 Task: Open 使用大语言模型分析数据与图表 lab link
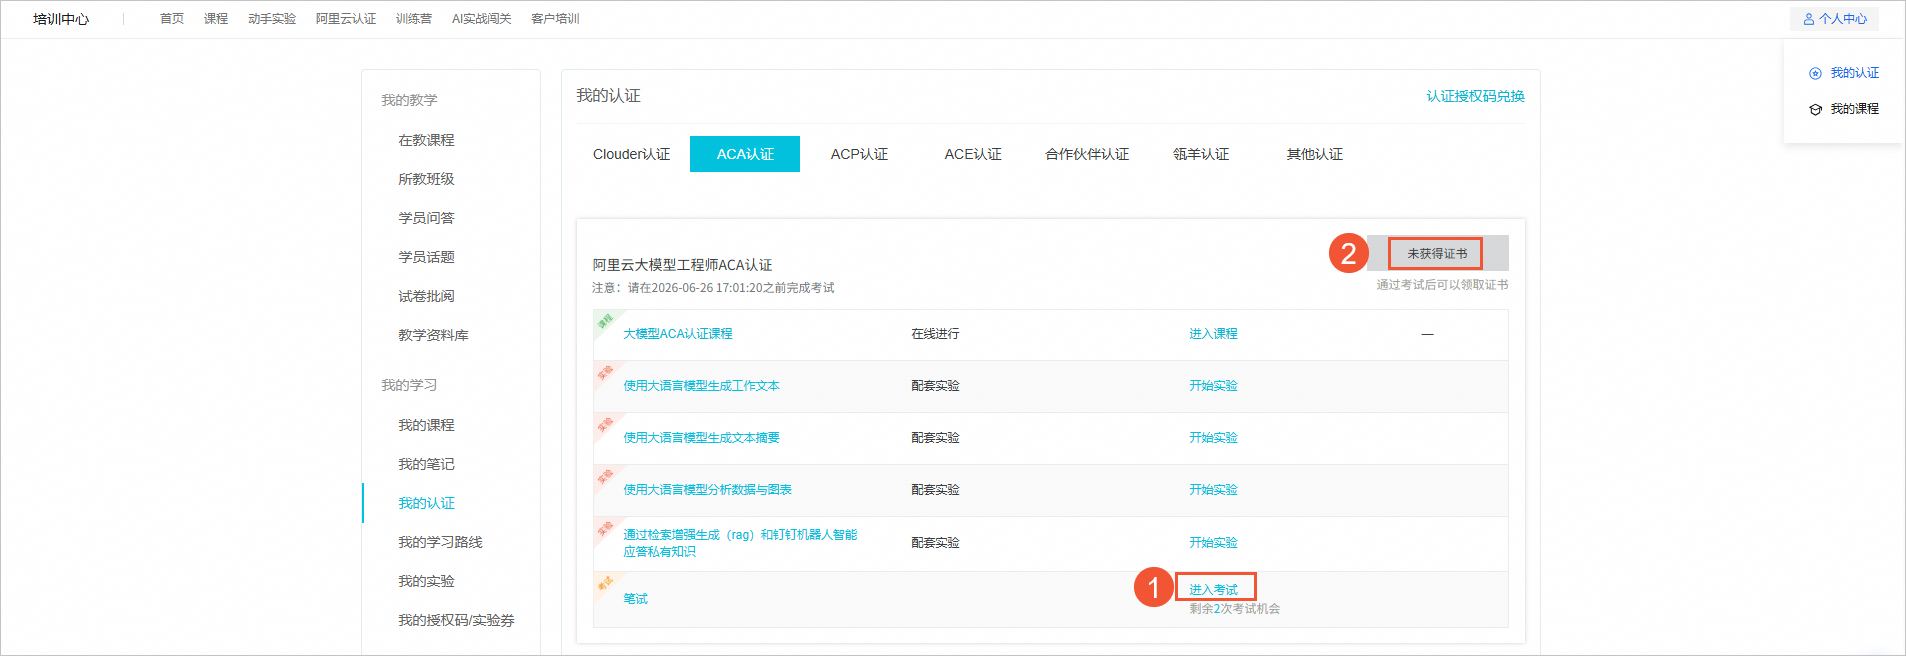point(707,490)
